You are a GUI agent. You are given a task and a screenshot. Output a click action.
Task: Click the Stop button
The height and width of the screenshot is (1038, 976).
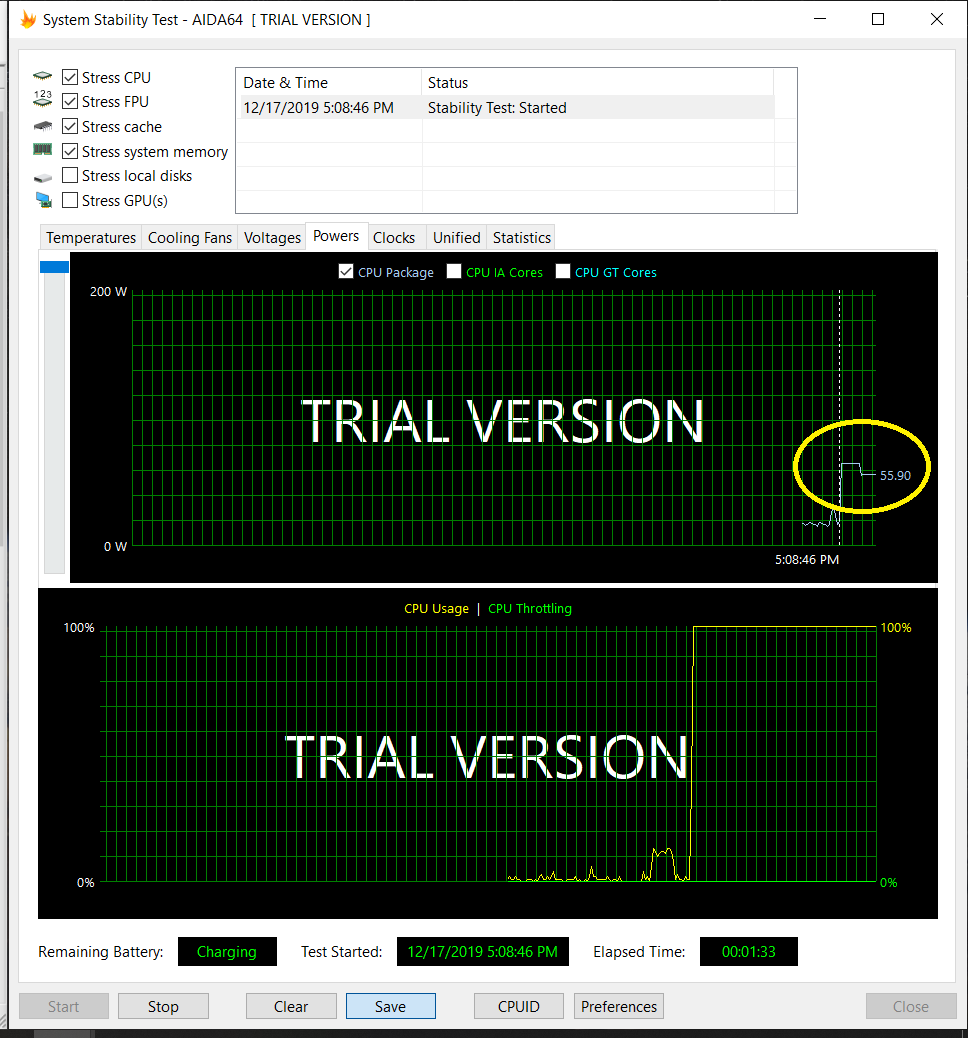click(x=164, y=1006)
